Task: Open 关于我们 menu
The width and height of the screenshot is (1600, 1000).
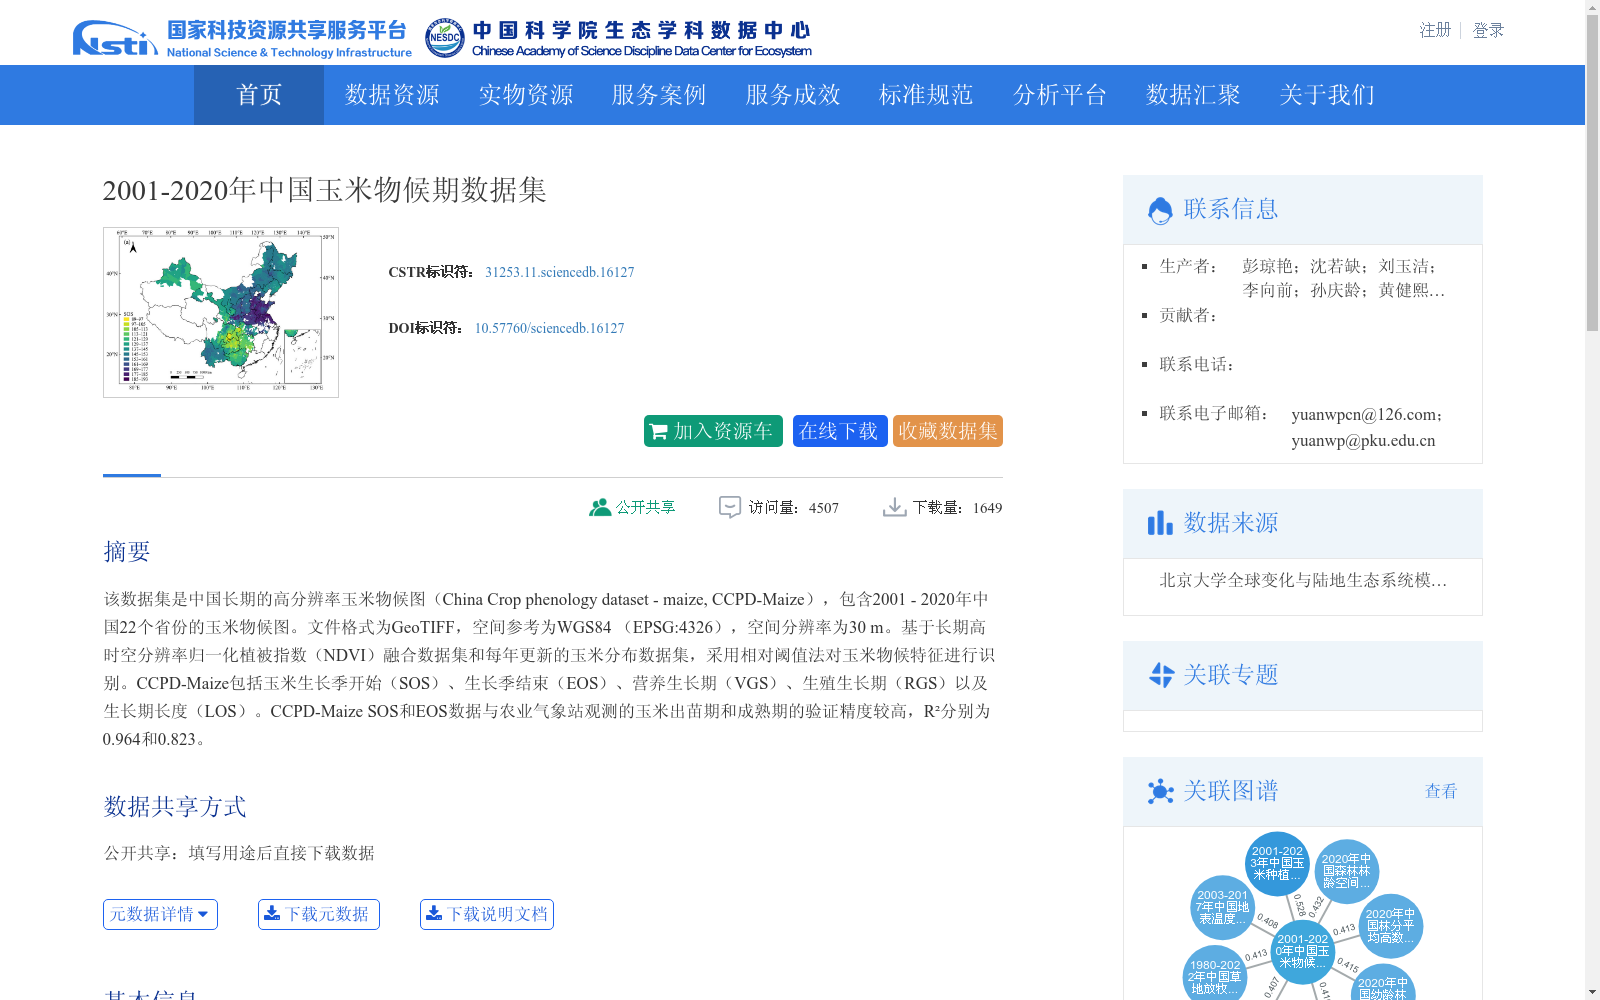Action: pyautogui.click(x=1327, y=95)
